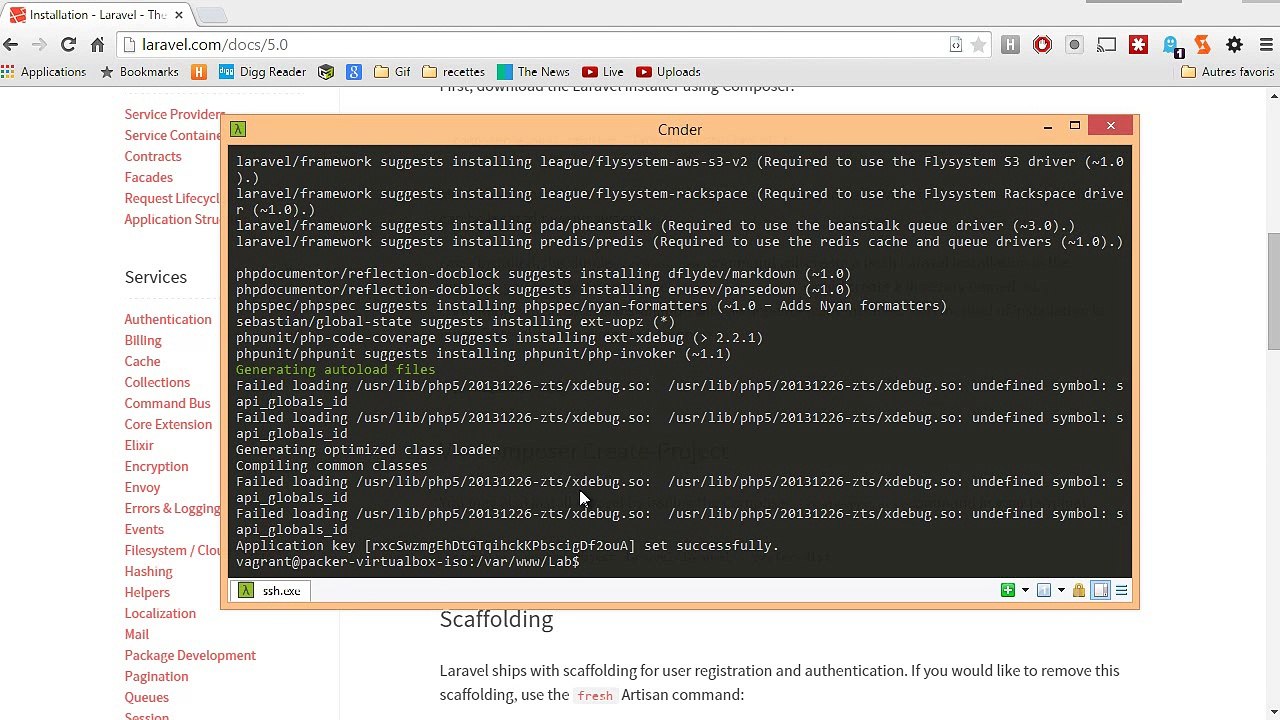
Task: Open the Hashing docs link
Action: (148, 572)
